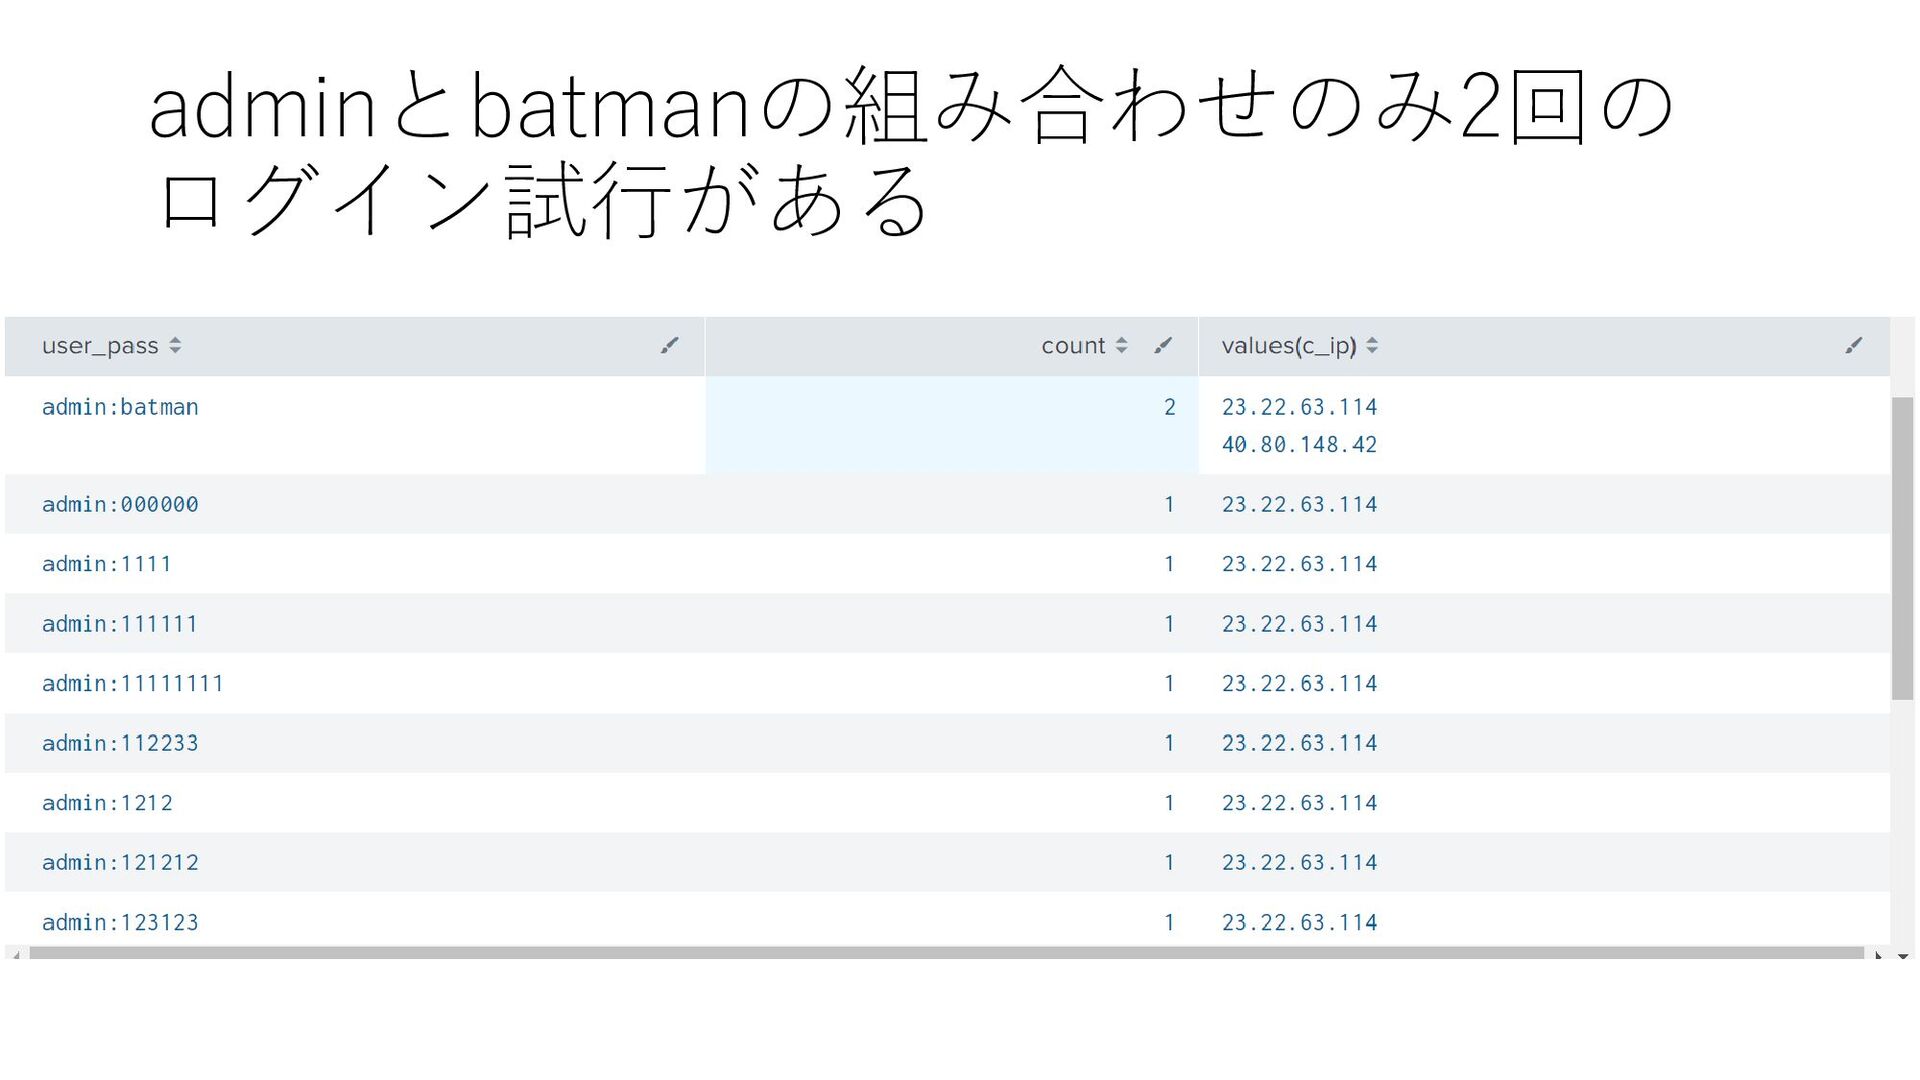Select the highlighted count value 2

click(x=1169, y=408)
